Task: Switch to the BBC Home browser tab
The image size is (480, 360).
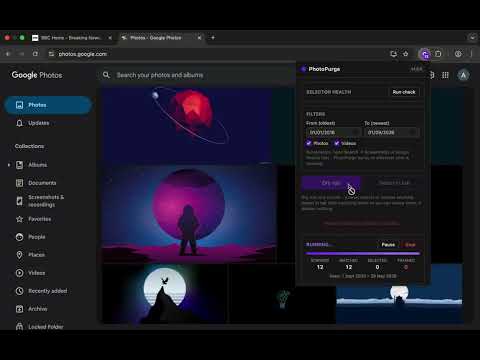Action: (x=72, y=38)
